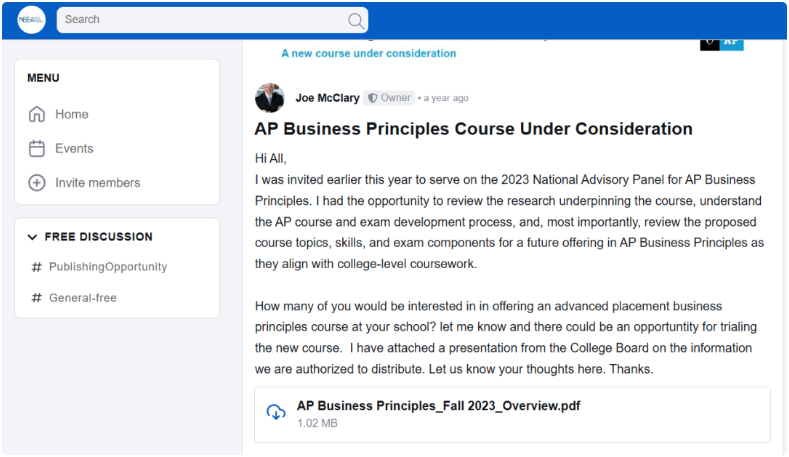
Task: Open Home from the menu
Action: [x=71, y=114]
